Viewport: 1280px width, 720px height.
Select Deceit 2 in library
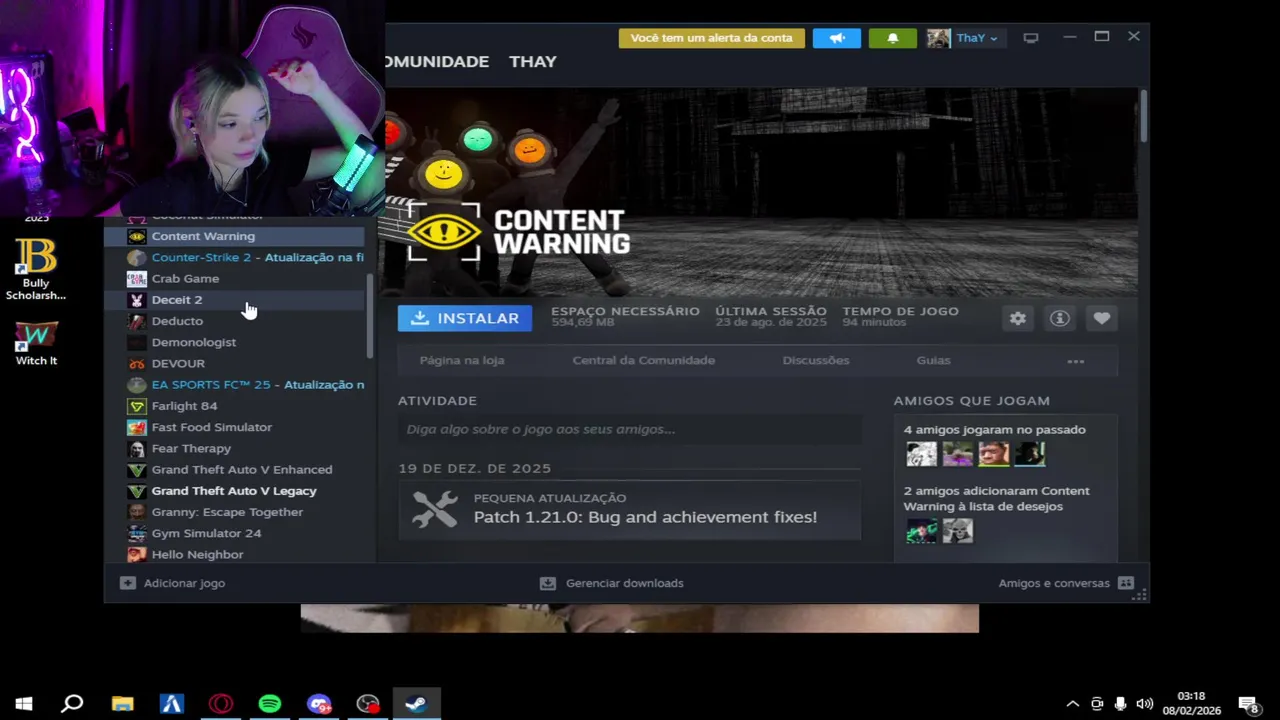235,300
